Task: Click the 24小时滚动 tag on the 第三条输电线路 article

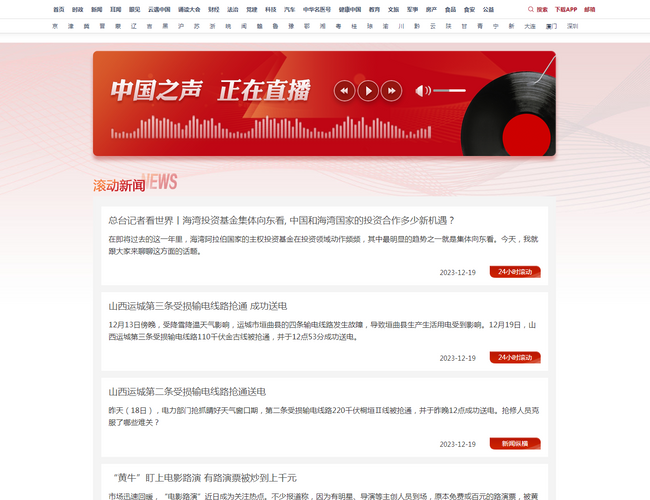Action: 515,357
